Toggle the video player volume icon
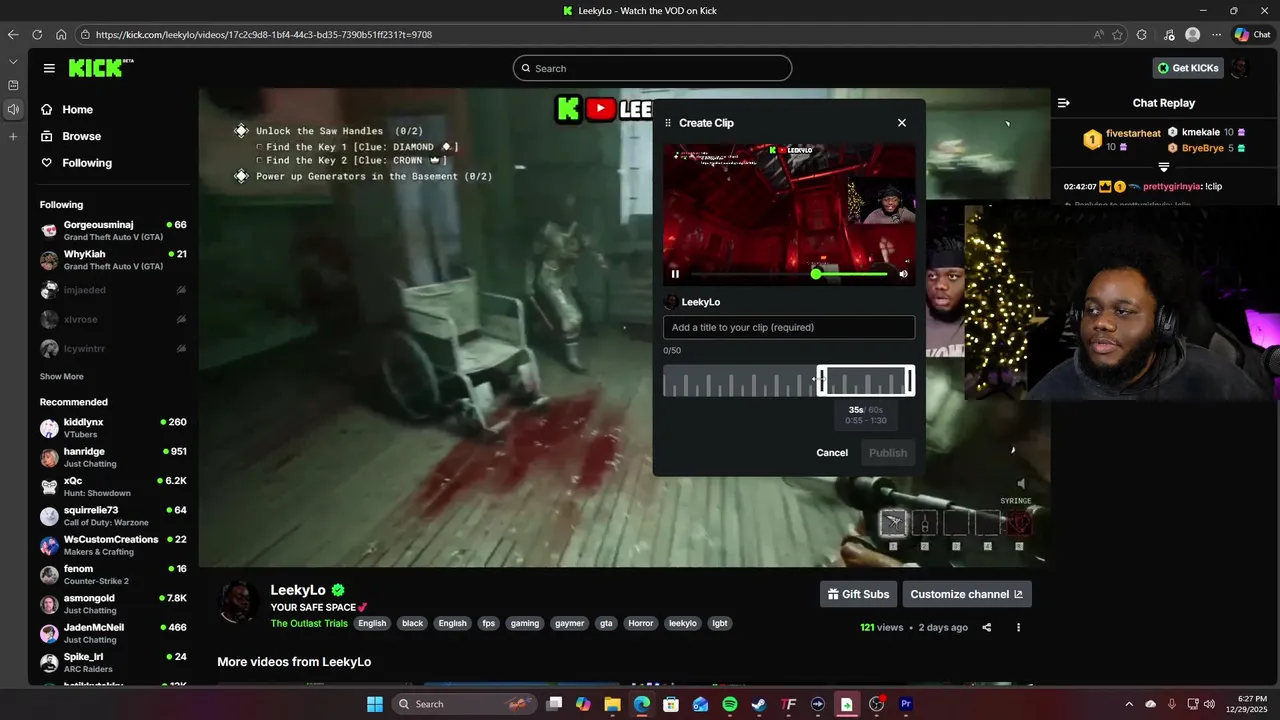 click(x=1021, y=484)
